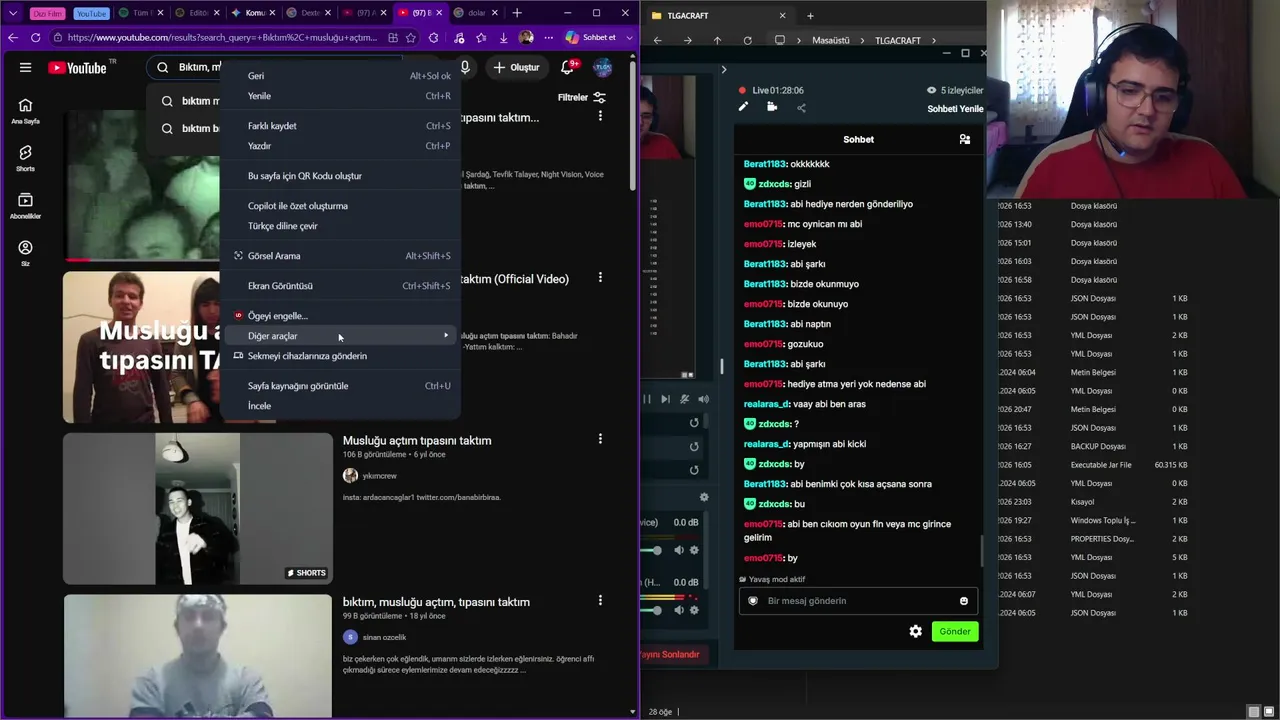Share the stream using share icon
The width and height of the screenshot is (1280, 720).
(801, 107)
